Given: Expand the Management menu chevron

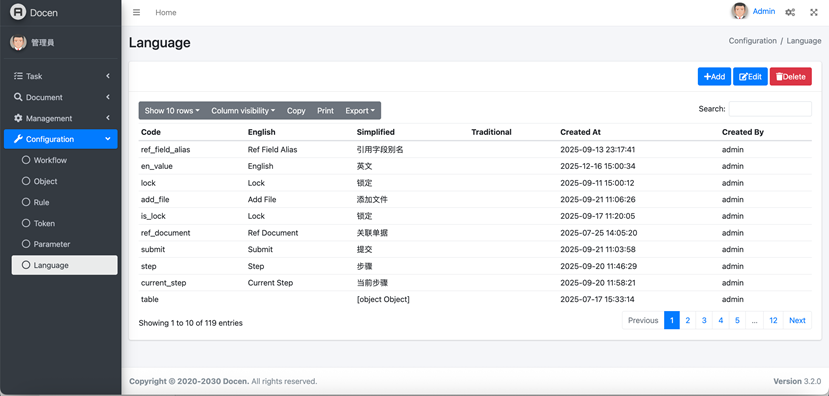Looking at the screenshot, I should (x=108, y=118).
